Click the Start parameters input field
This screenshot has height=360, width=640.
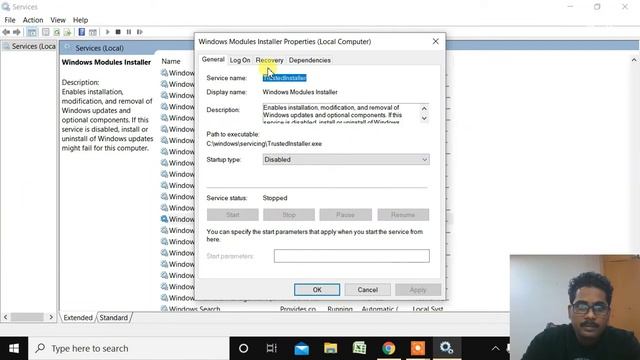pos(351,256)
